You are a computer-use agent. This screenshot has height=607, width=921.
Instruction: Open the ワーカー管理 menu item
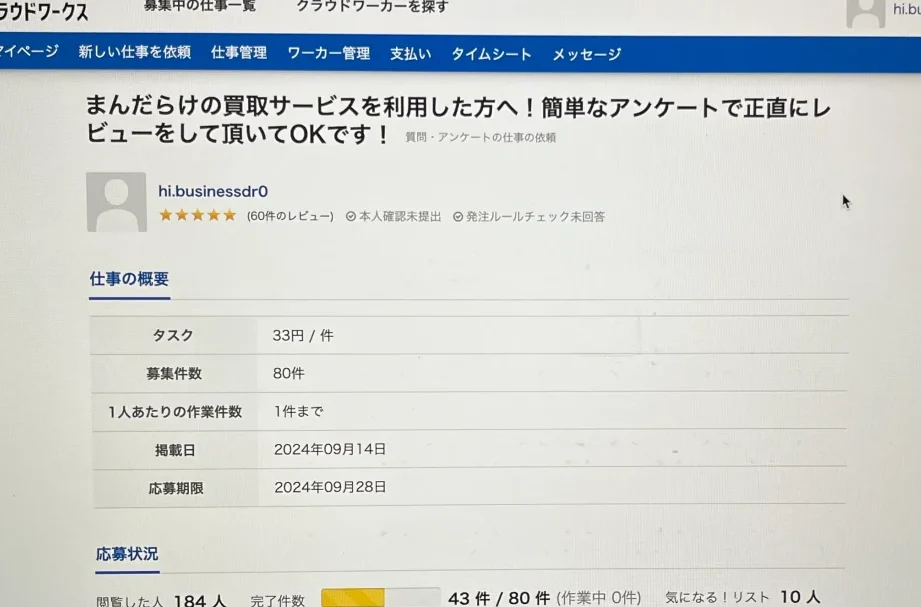pyautogui.click(x=328, y=53)
